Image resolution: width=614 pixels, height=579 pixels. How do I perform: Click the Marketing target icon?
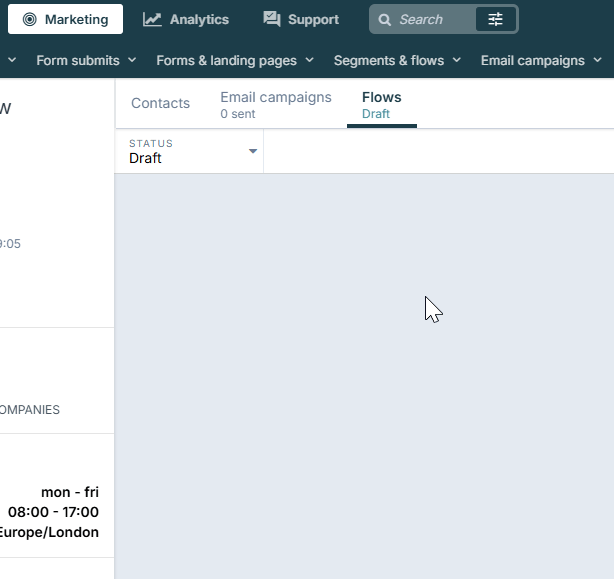[30, 19]
